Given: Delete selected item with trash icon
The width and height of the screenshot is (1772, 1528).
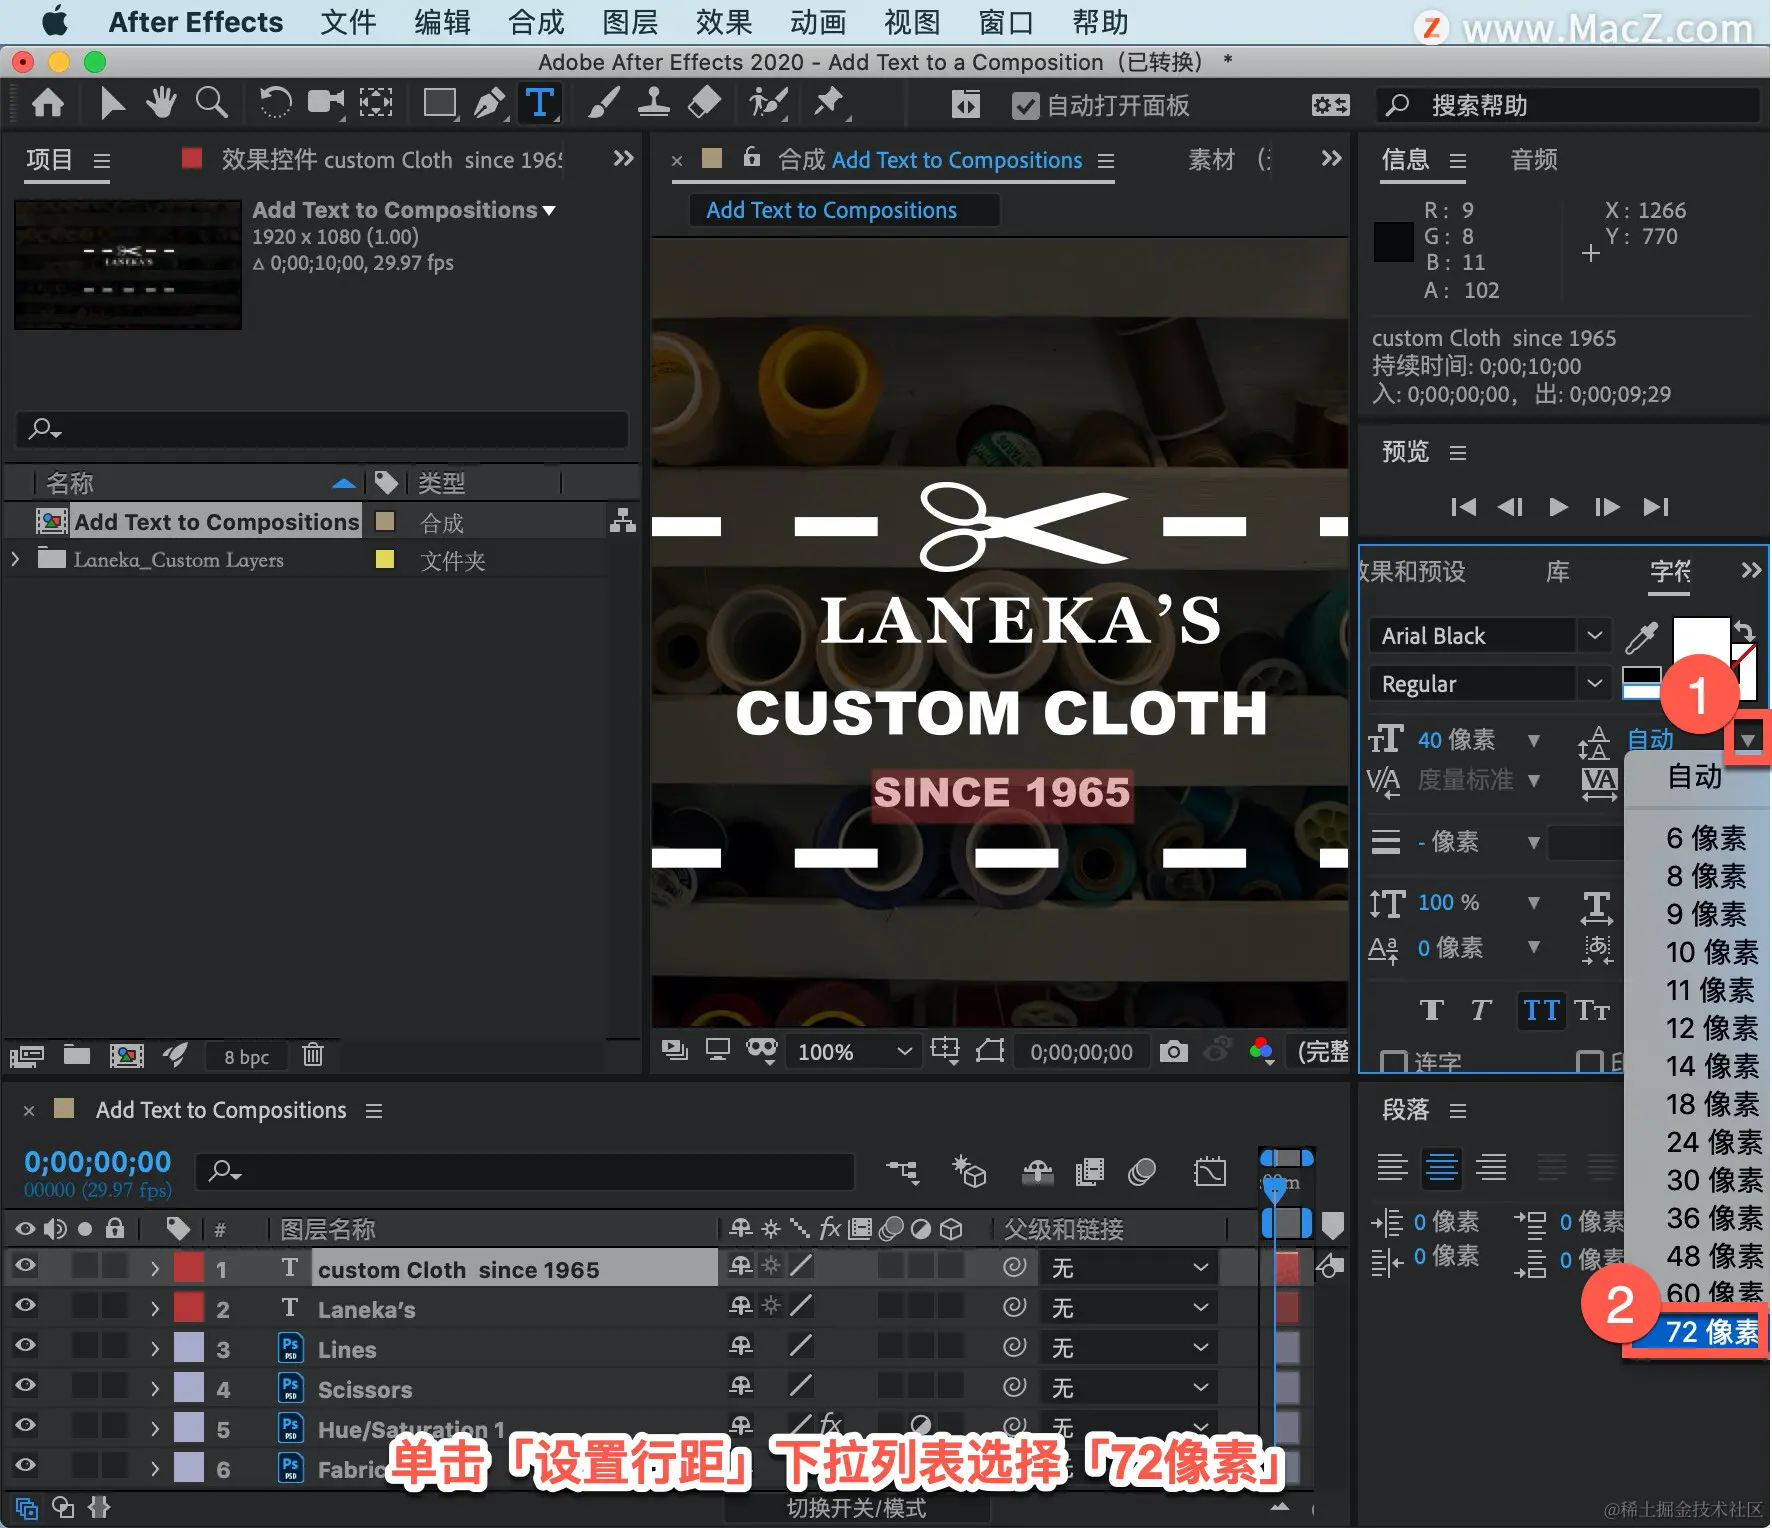Looking at the screenshot, I should [x=313, y=1055].
